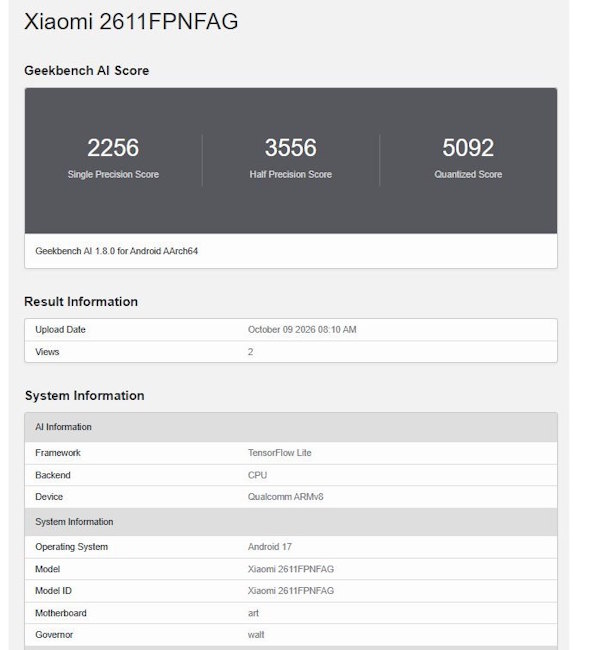Select Geekbench AI 1.8.0 for Android AArch64 text
This screenshot has width=589, height=650.
[x=116, y=251]
